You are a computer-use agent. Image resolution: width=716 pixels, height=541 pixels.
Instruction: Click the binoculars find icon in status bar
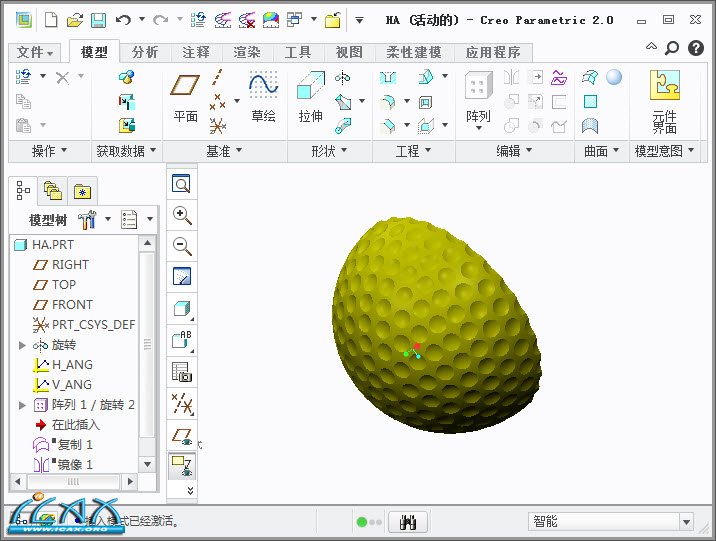click(408, 521)
